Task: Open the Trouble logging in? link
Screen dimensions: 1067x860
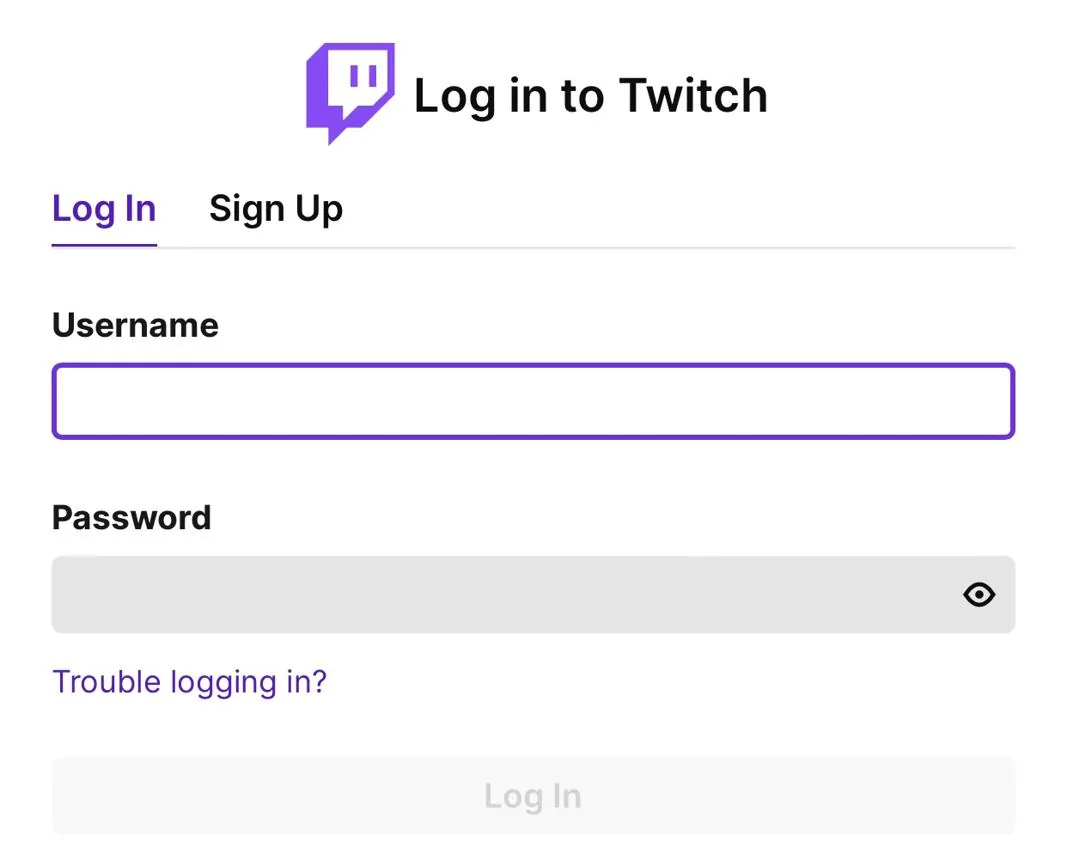Action: [x=189, y=682]
